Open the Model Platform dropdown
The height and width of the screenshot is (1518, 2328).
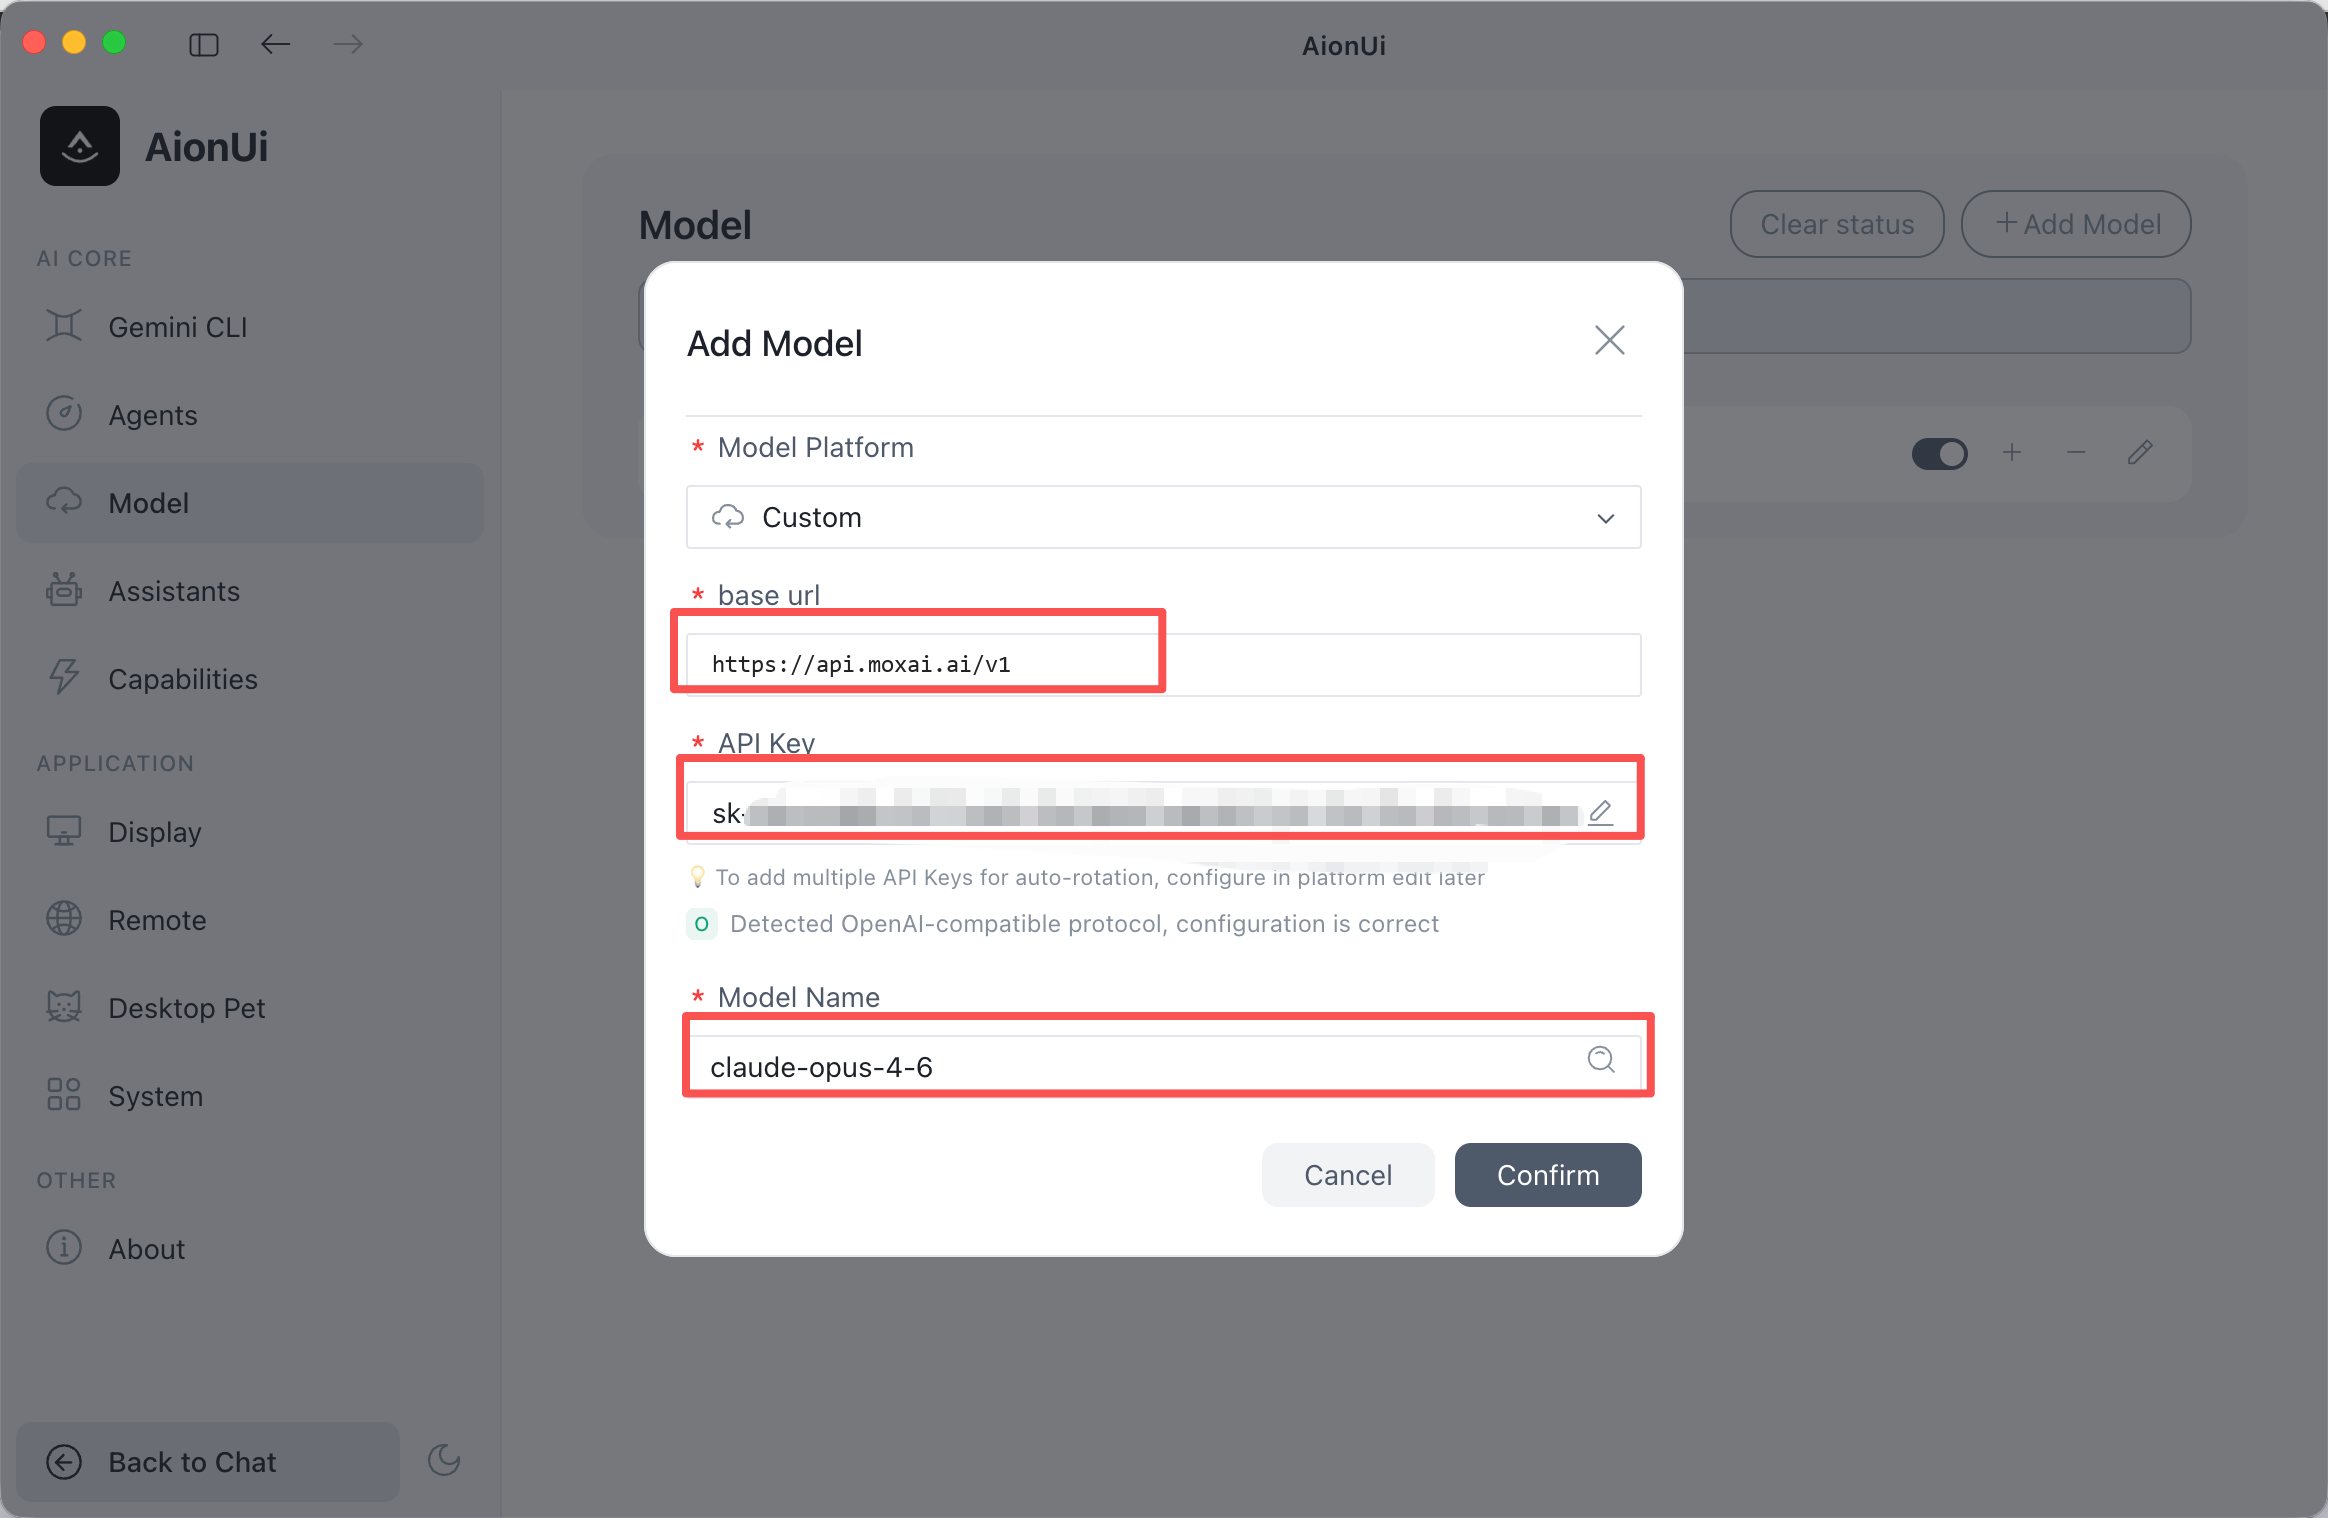(1163, 517)
